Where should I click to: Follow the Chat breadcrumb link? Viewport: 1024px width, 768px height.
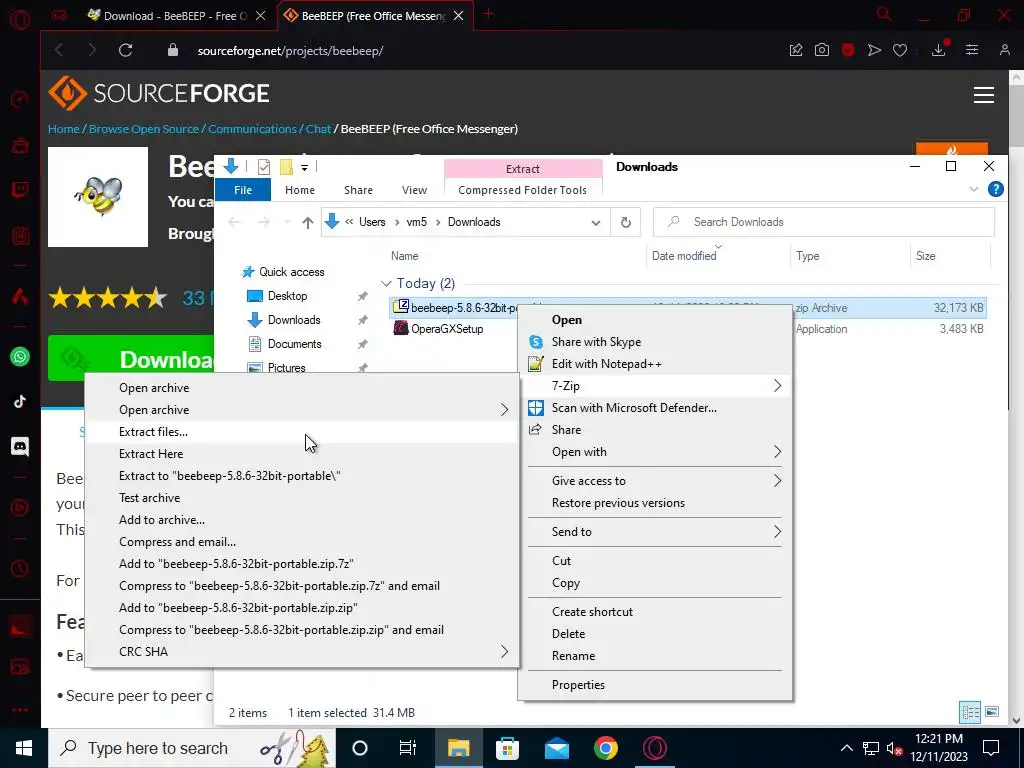[318, 129]
